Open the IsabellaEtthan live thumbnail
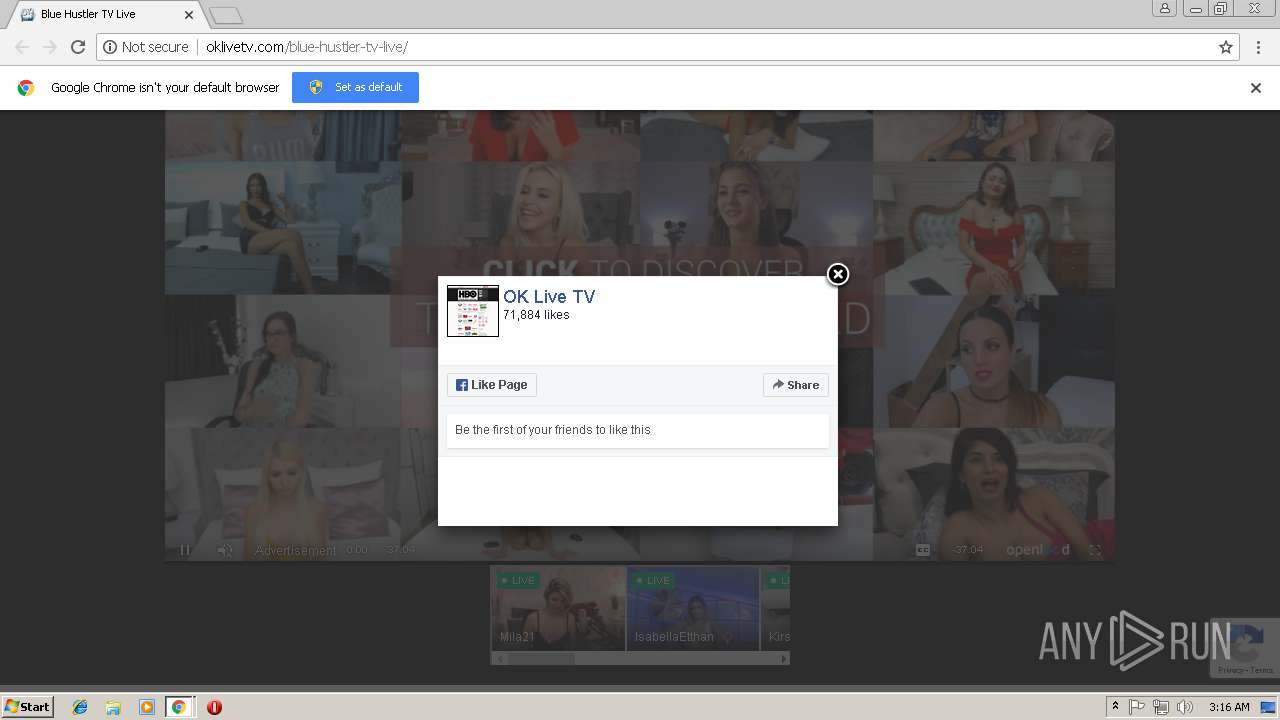 693,609
